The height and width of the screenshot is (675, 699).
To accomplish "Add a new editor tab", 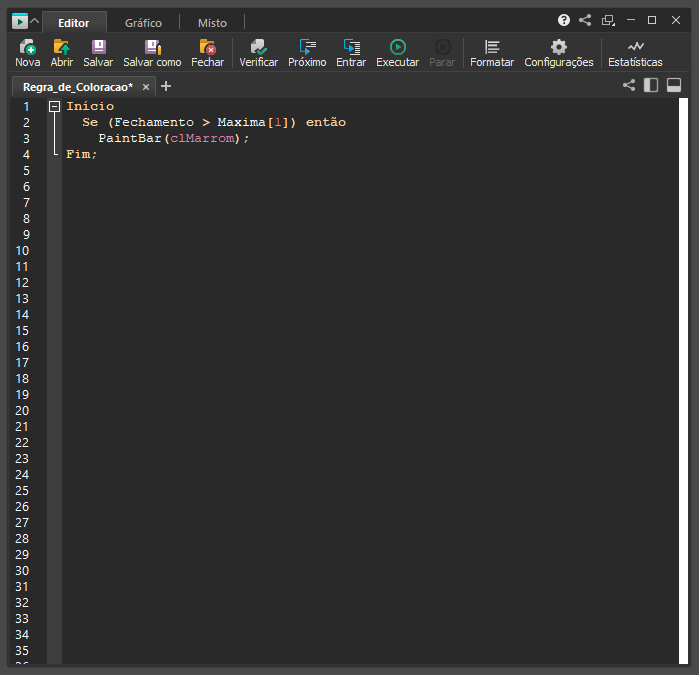I will (166, 87).
